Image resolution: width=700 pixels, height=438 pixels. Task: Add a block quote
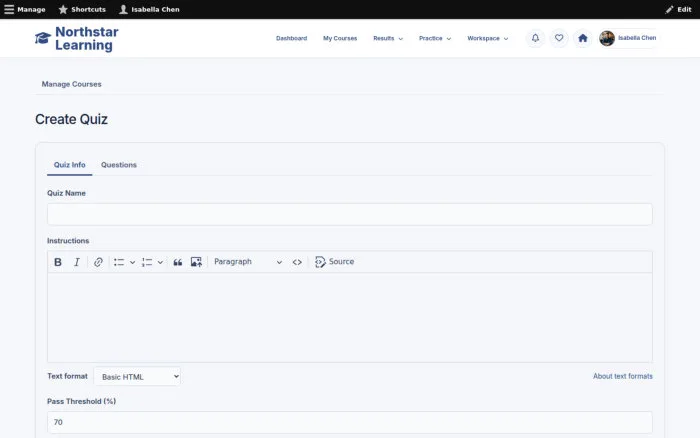(178, 262)
